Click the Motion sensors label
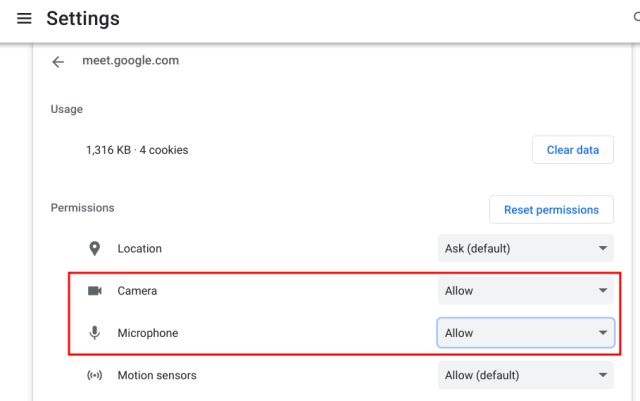 157,375
